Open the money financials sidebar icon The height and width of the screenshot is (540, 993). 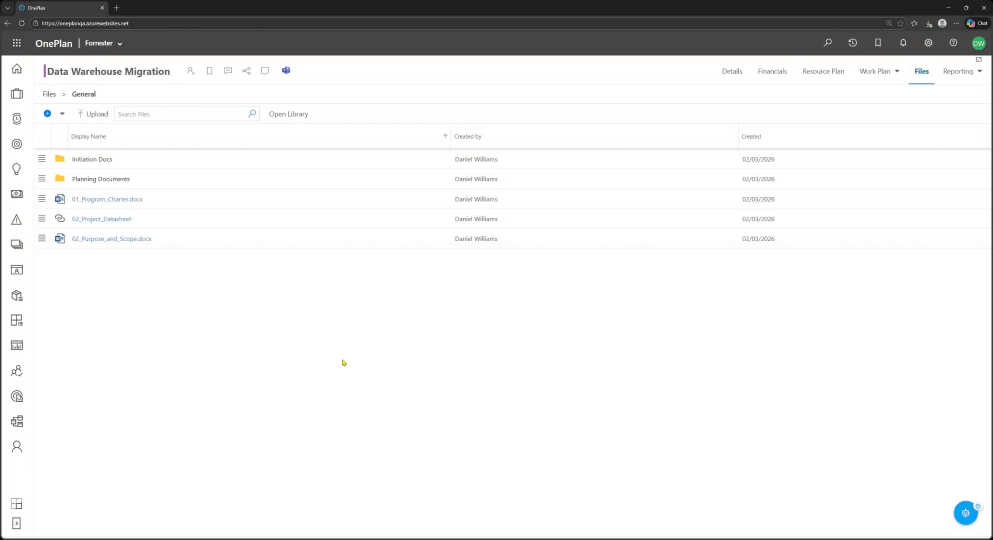tap(16, 194)
